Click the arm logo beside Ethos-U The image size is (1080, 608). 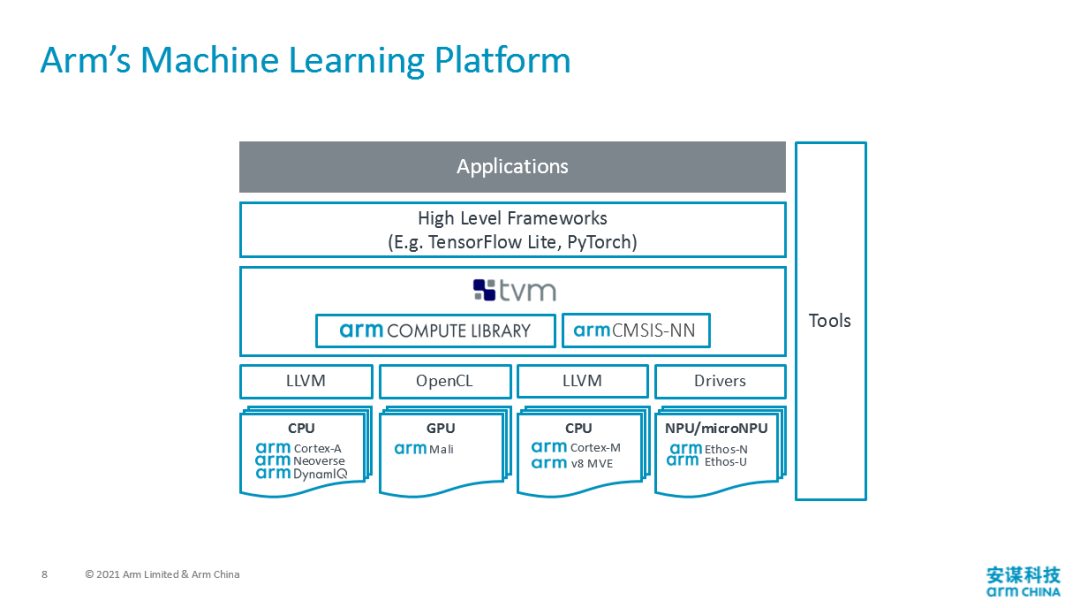[683, 461]
